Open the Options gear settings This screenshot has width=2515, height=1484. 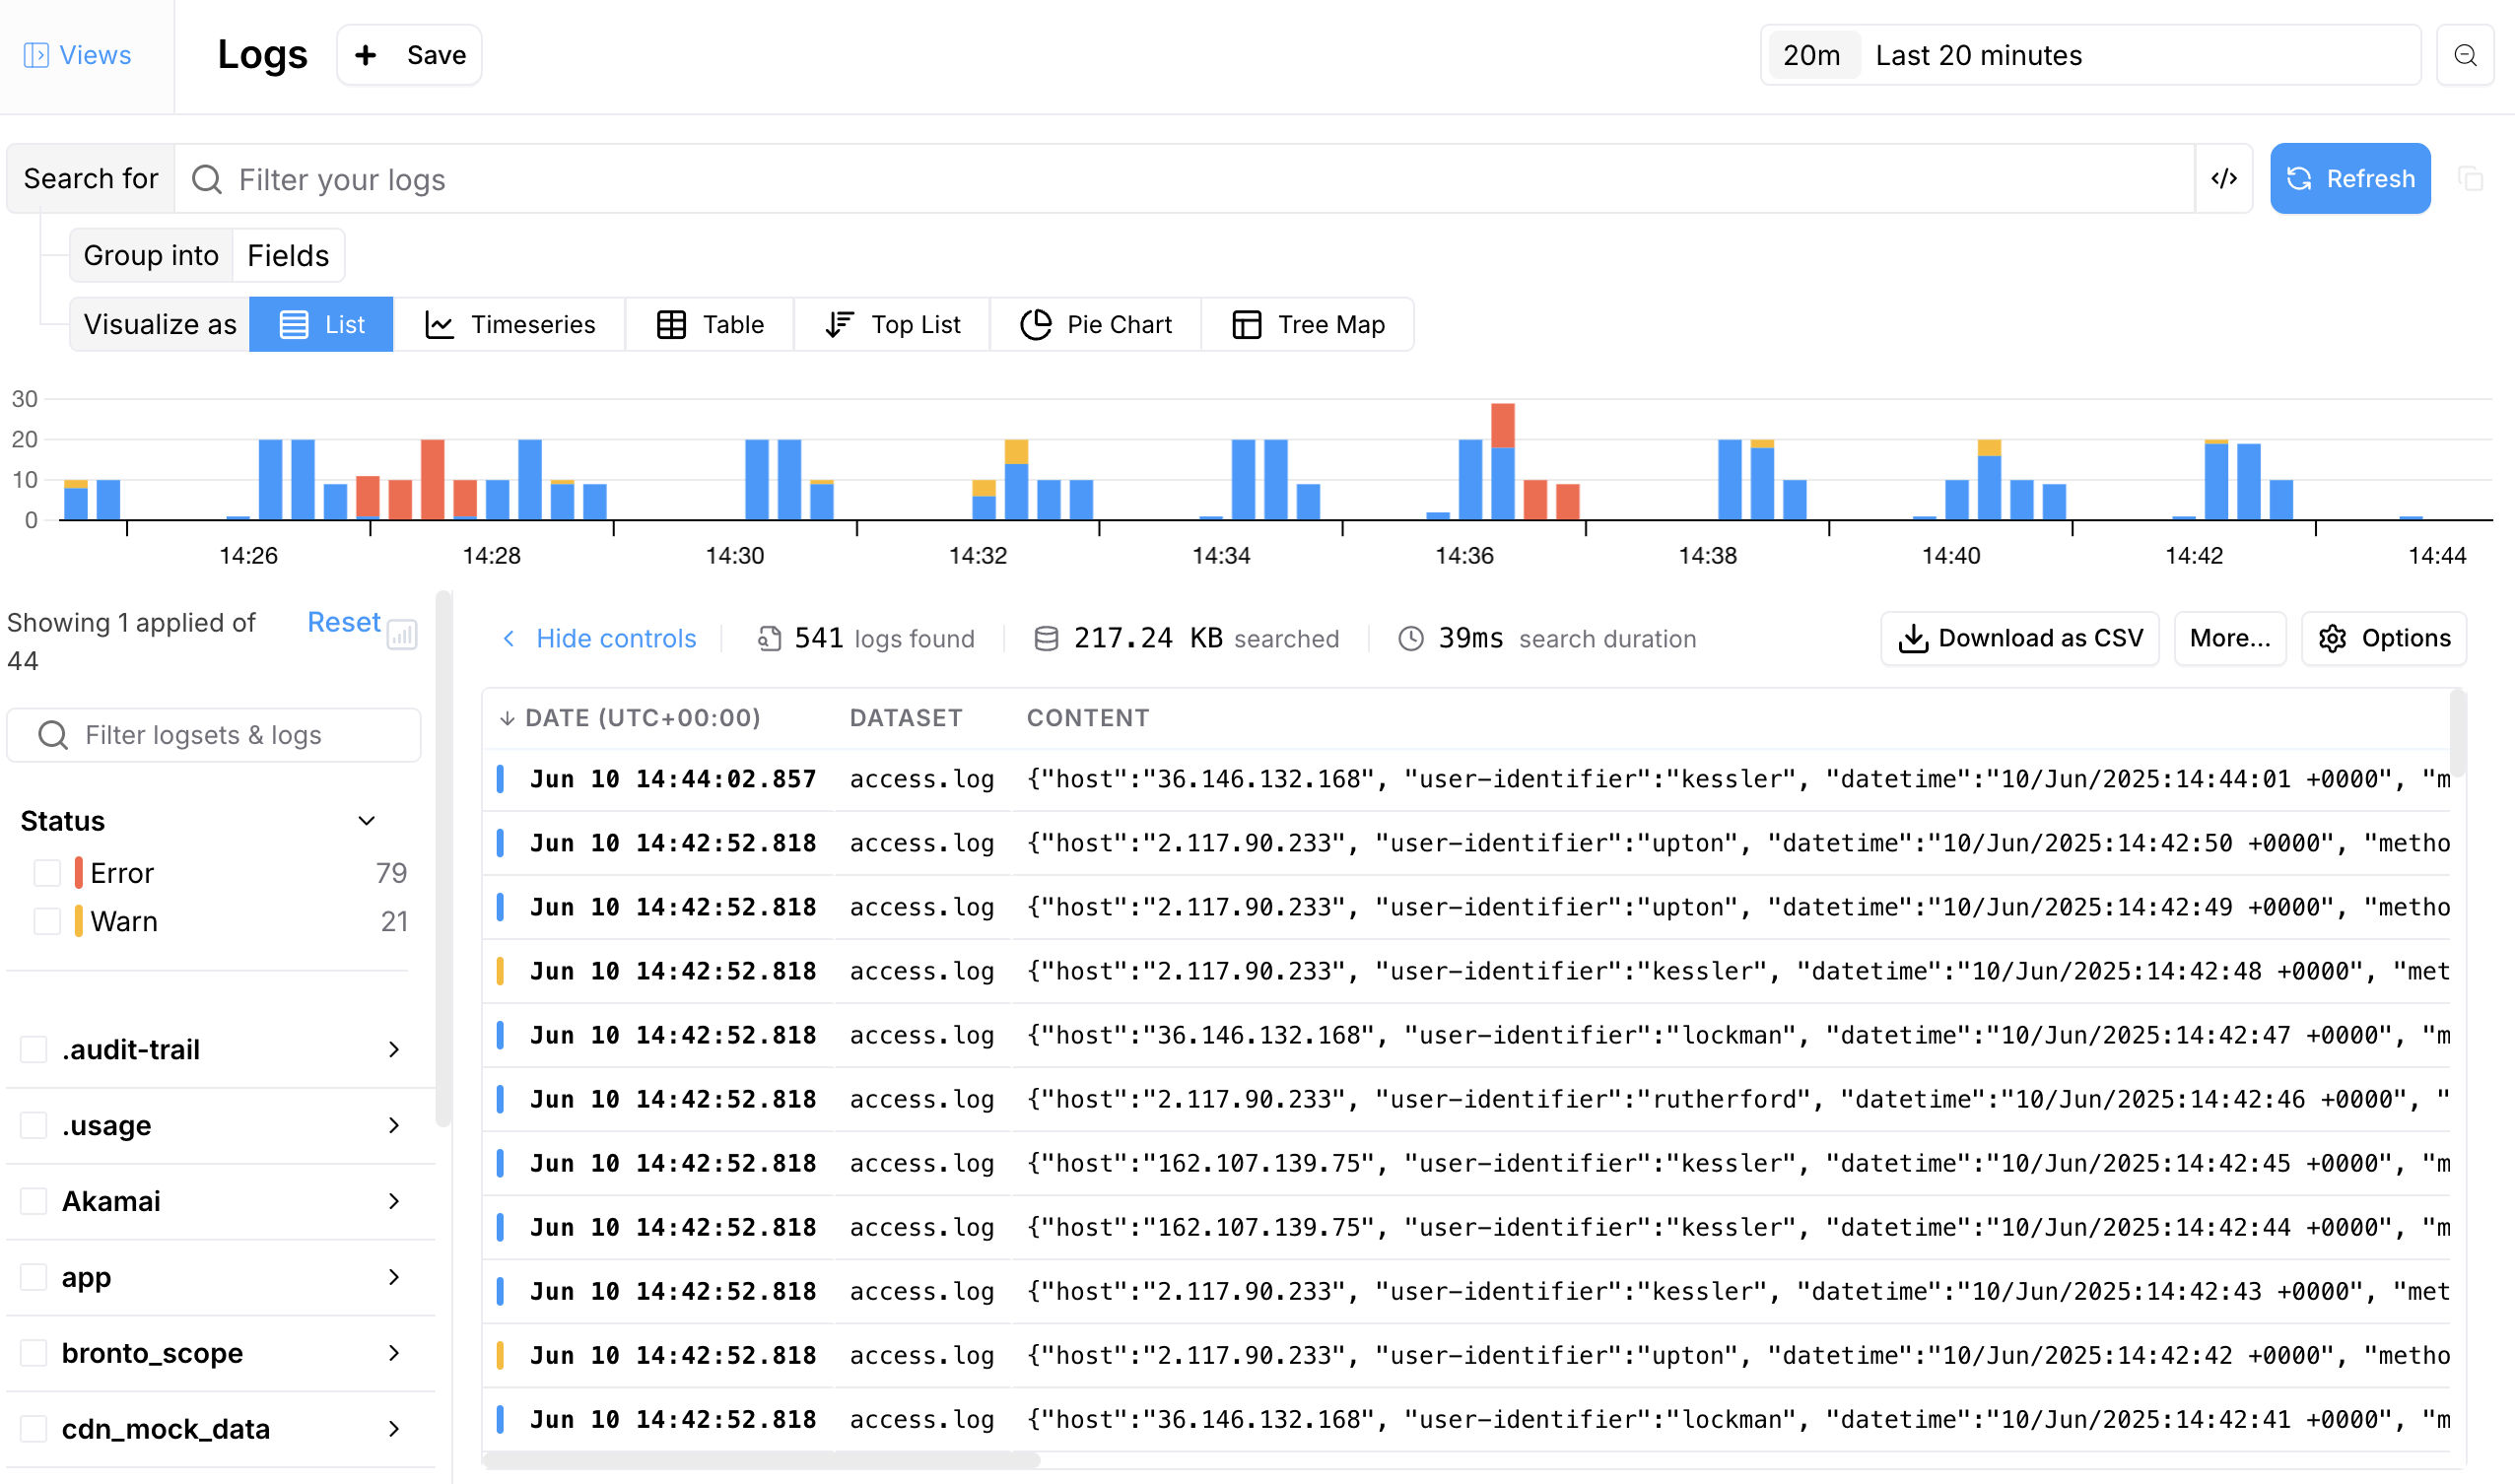click(x=2384, y=638)
